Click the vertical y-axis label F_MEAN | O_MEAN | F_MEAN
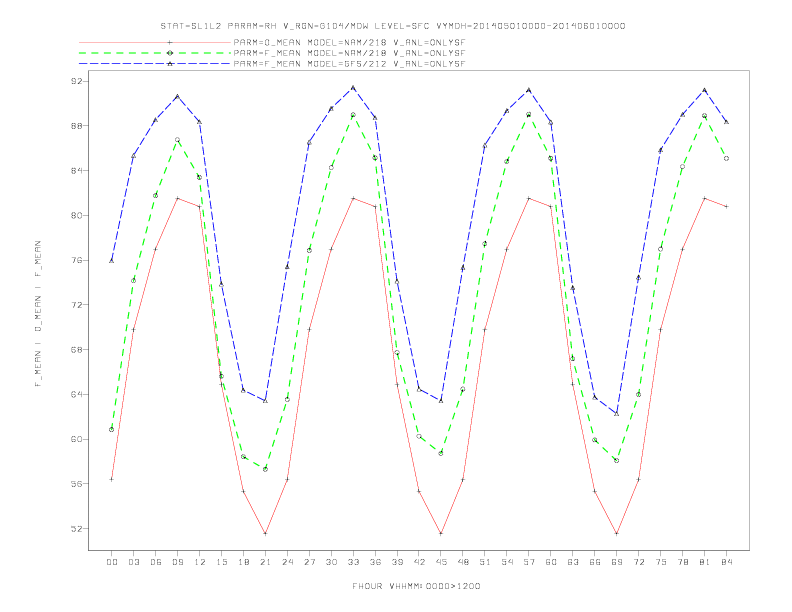The height and width of the screenshot is (612, 792). pyautogui.click(x=38, y=314)
